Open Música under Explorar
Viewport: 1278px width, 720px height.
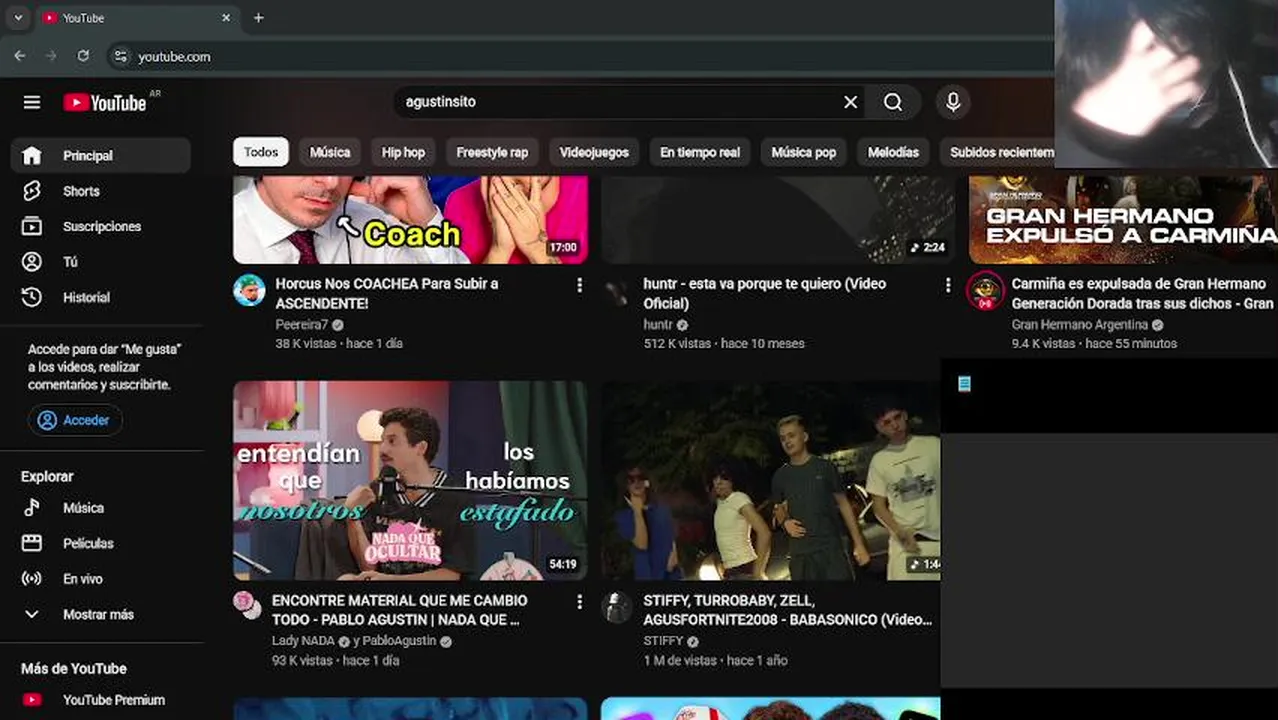click(100, 508)
